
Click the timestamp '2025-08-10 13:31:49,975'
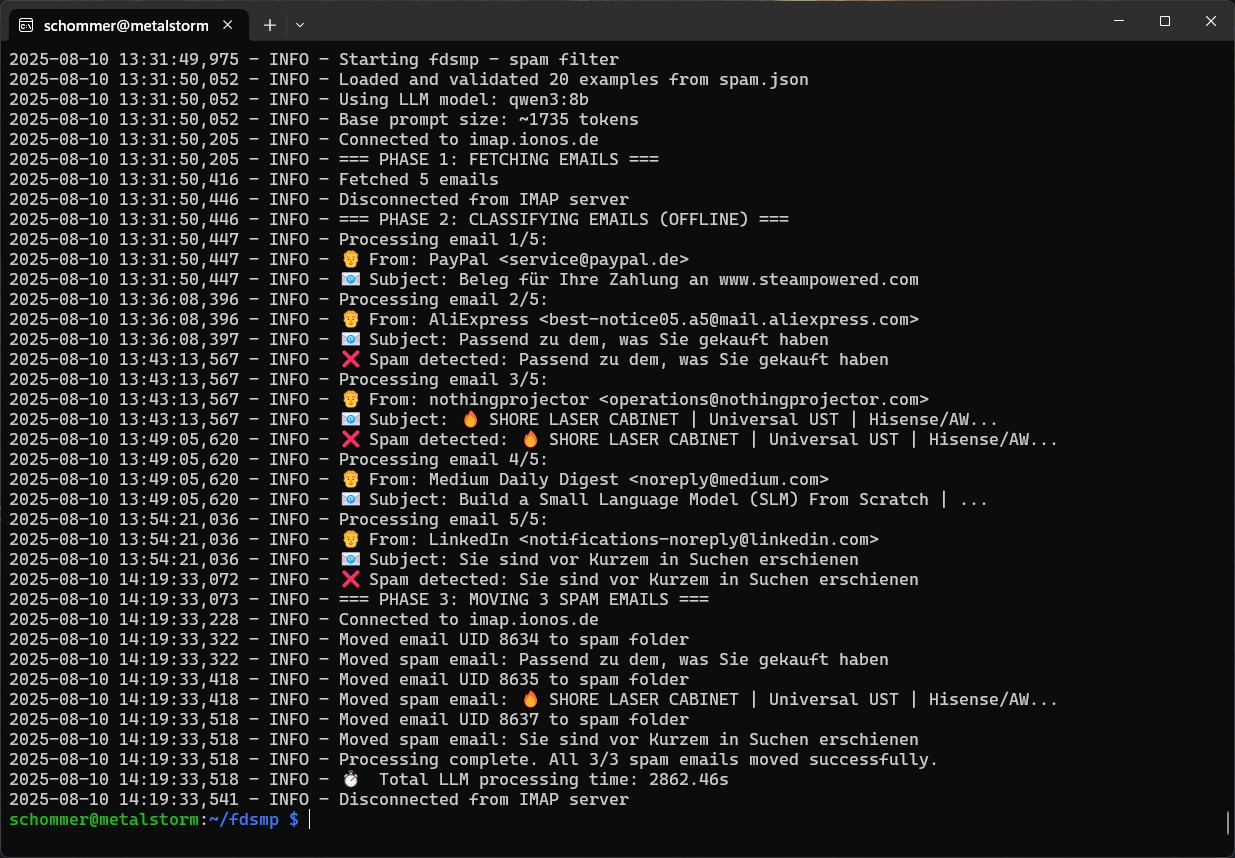click(x=124, y=59)
